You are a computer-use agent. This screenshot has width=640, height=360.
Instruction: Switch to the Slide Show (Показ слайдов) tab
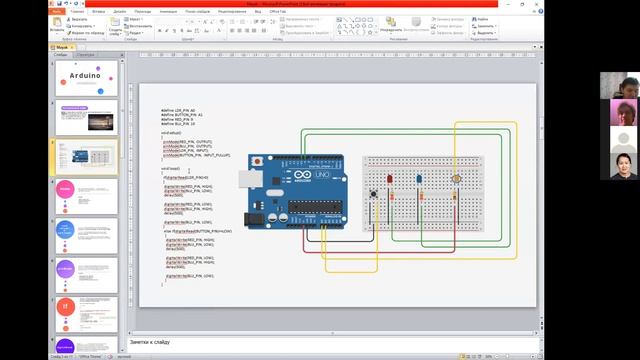198,11
